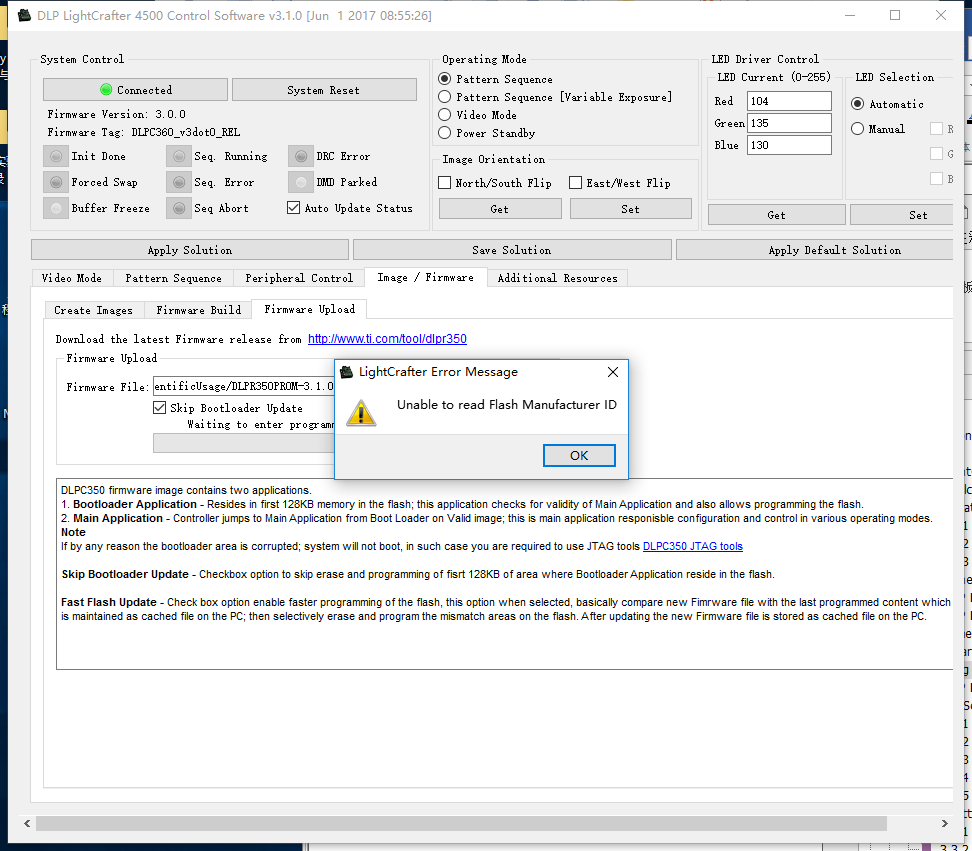
Task: Click the 'Firmware Version: 3.0.0' text
Action: [117, 114]
